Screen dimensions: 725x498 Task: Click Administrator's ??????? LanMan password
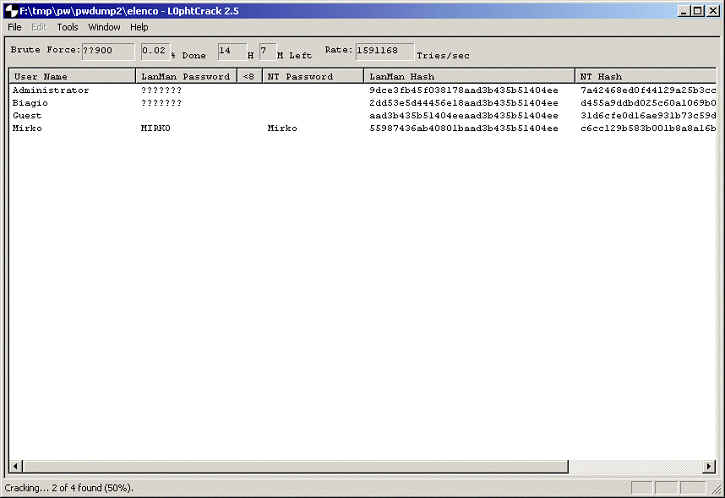click(161, 90)
